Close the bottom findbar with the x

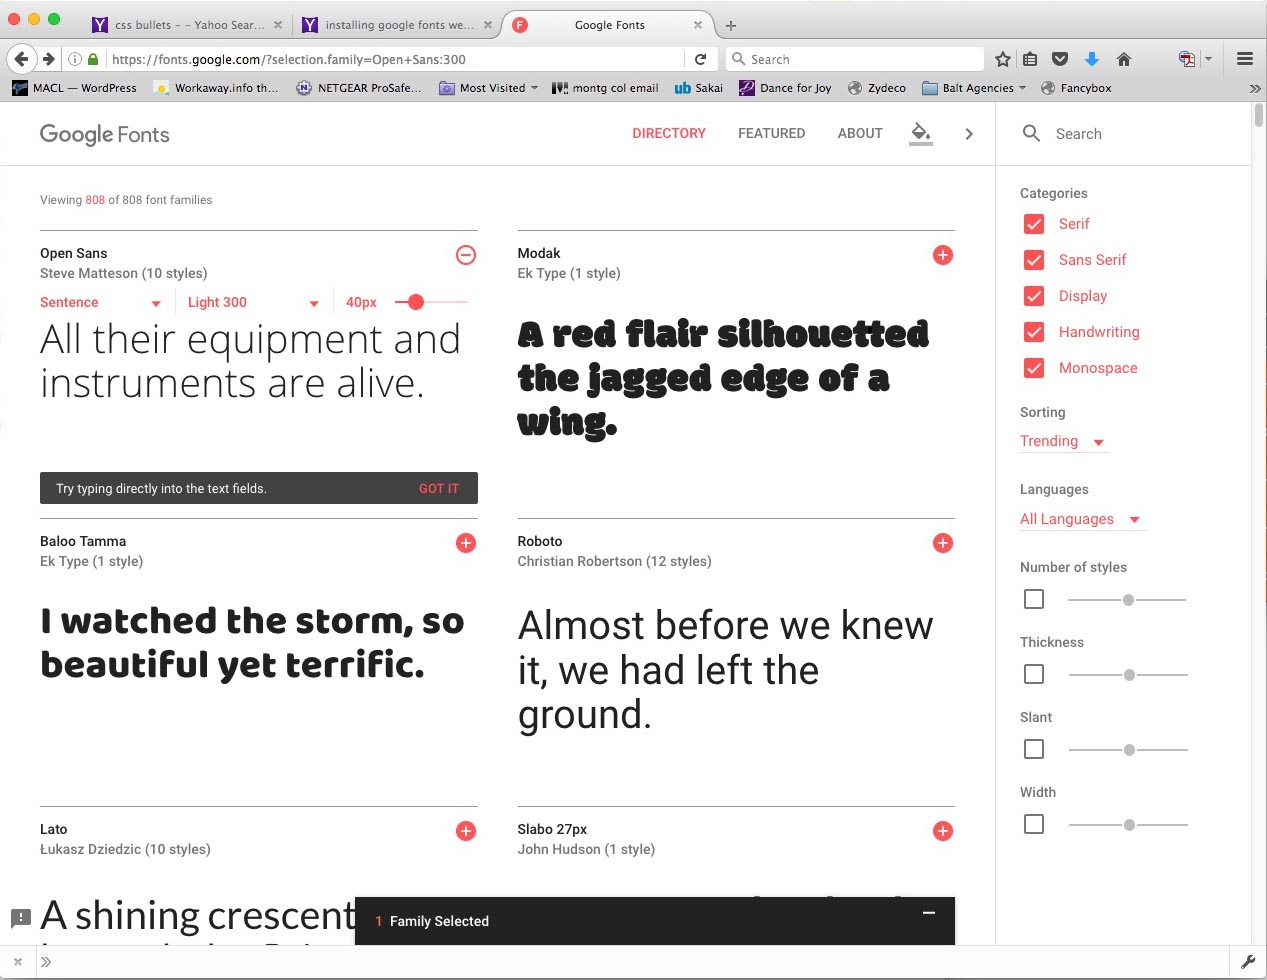click(x=18, y=962)
